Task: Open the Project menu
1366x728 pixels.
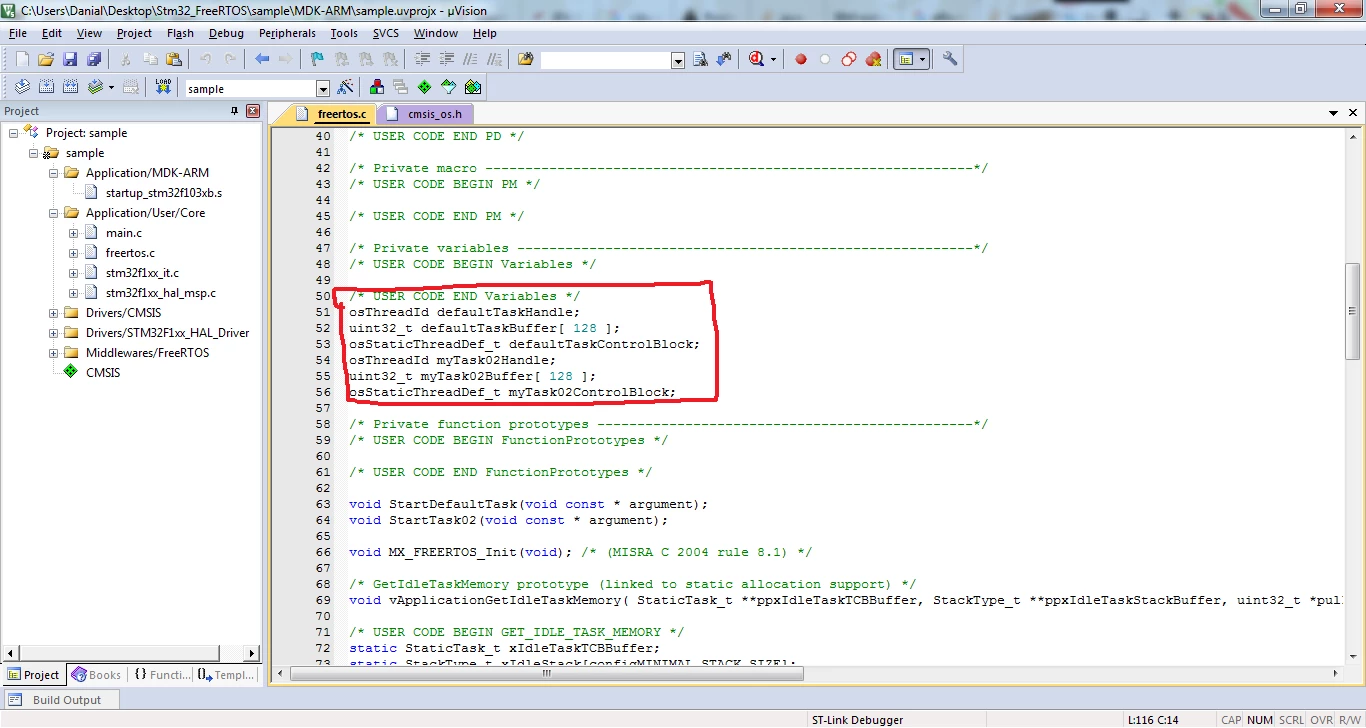Action: 134,33
